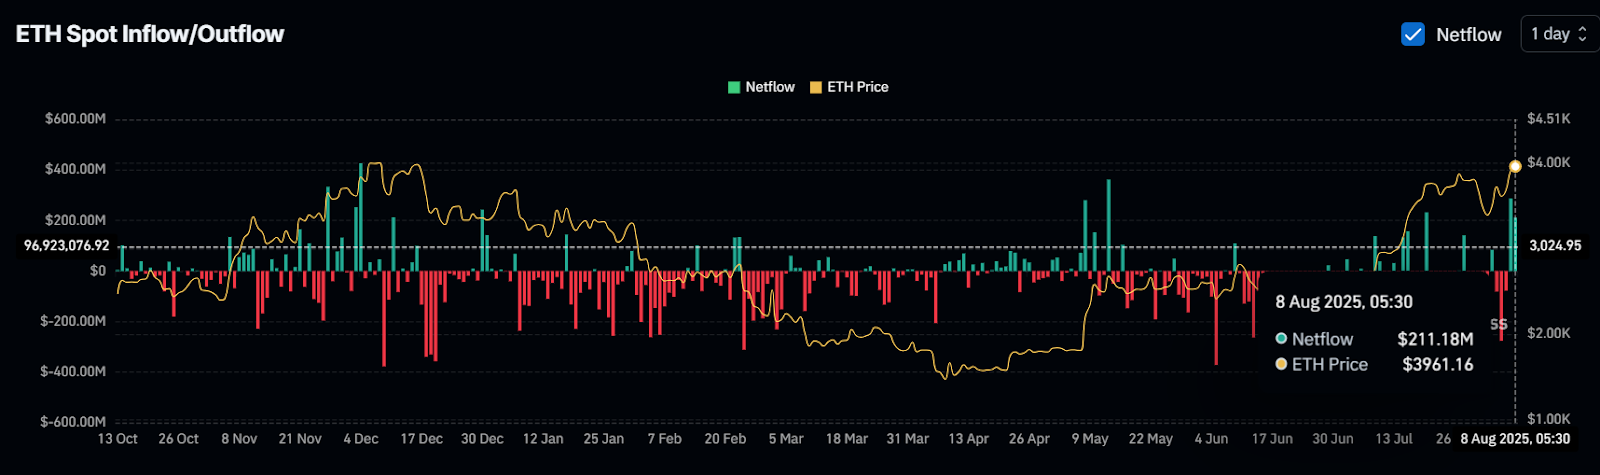Click the 20 Feb date label
The image size is (1600, 475).
(725, 439)
